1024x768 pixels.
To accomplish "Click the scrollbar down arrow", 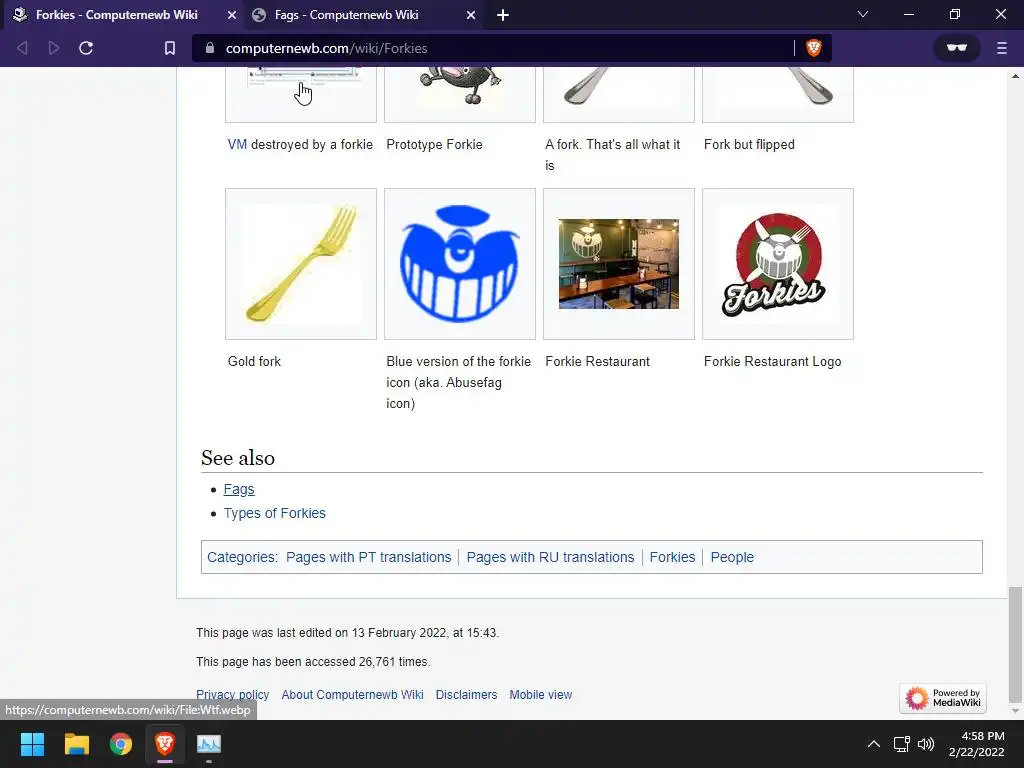I will tap(1016, 711).
